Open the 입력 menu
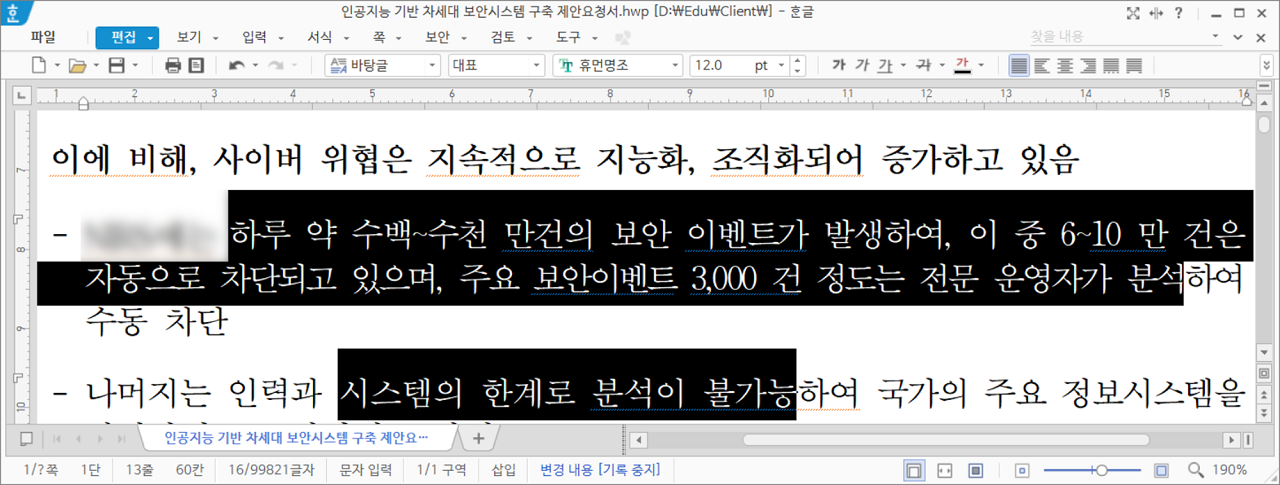 254,38
